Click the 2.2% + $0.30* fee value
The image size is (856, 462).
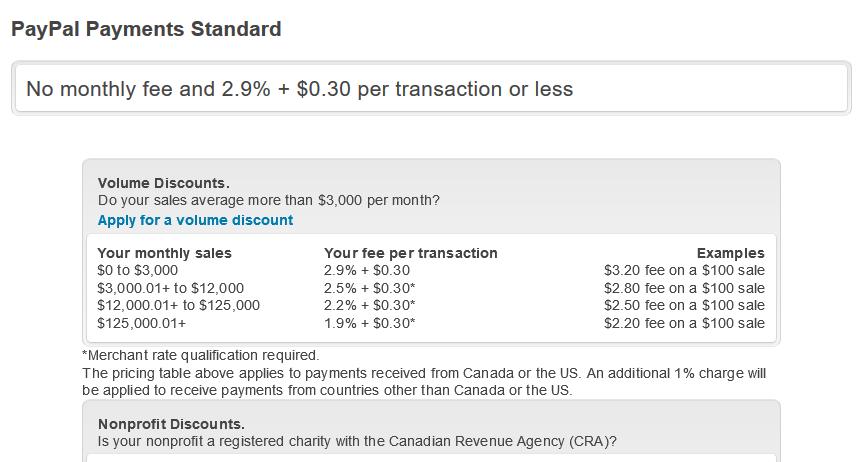tap(370, 305)
